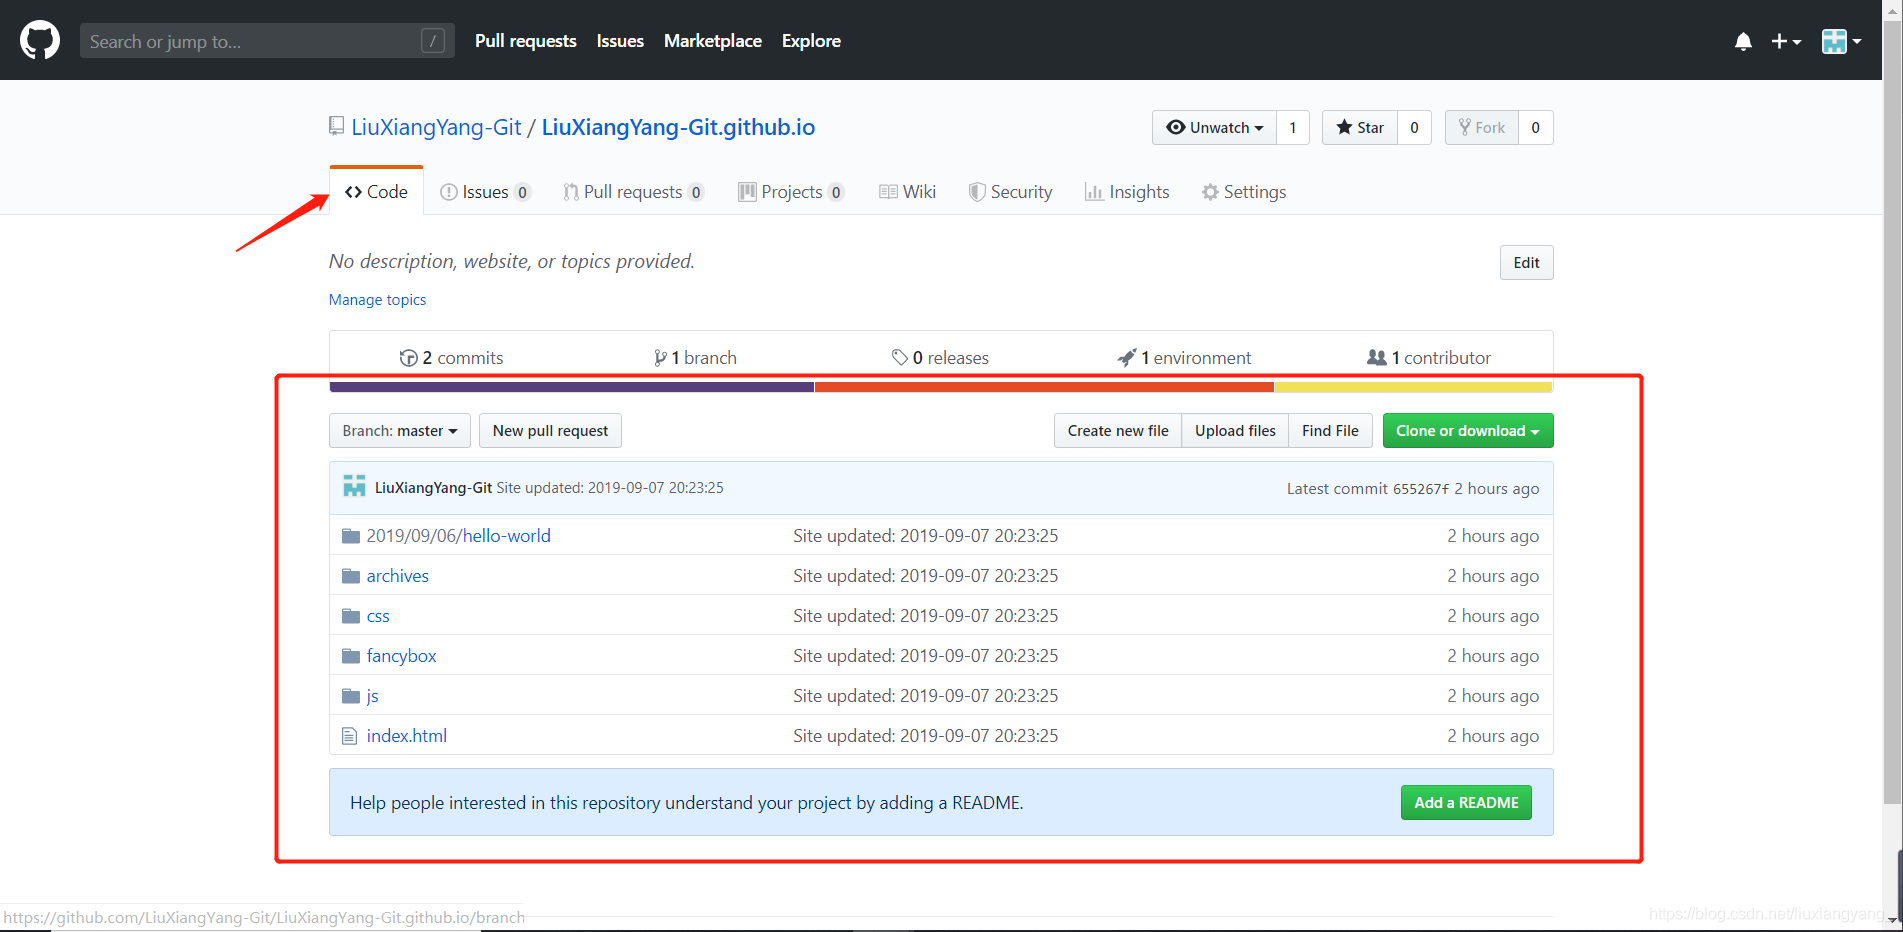Open the index.html file

point(406,736)
